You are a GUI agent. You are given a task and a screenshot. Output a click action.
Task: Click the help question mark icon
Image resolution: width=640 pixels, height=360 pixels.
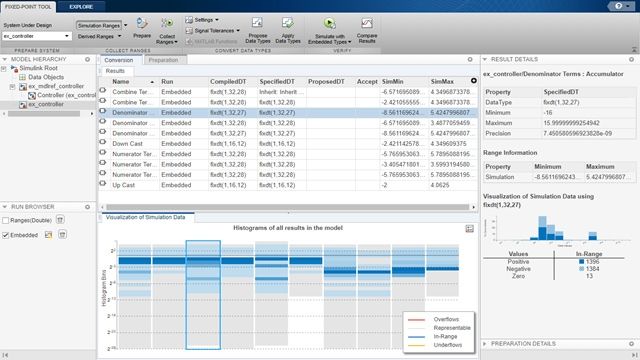[619, 6]
